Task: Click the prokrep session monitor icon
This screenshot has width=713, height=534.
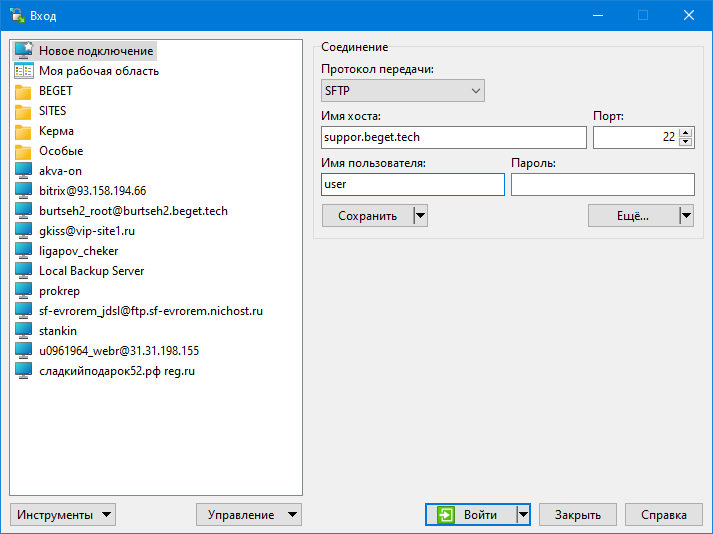Action: click(24, 291)
